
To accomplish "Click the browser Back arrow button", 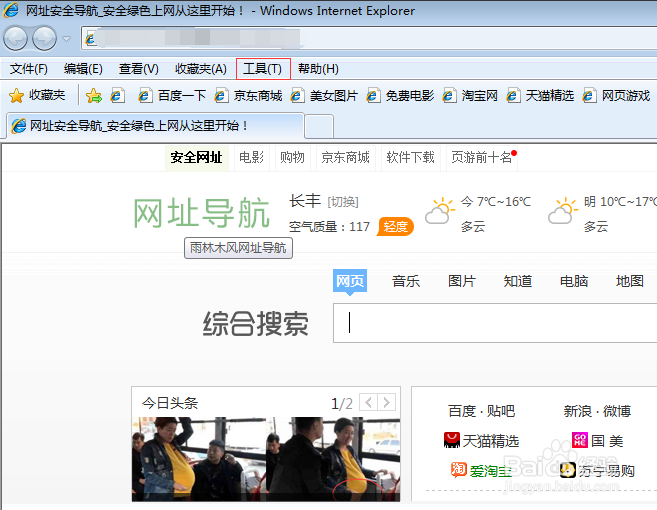I will (x=15, y=39).
